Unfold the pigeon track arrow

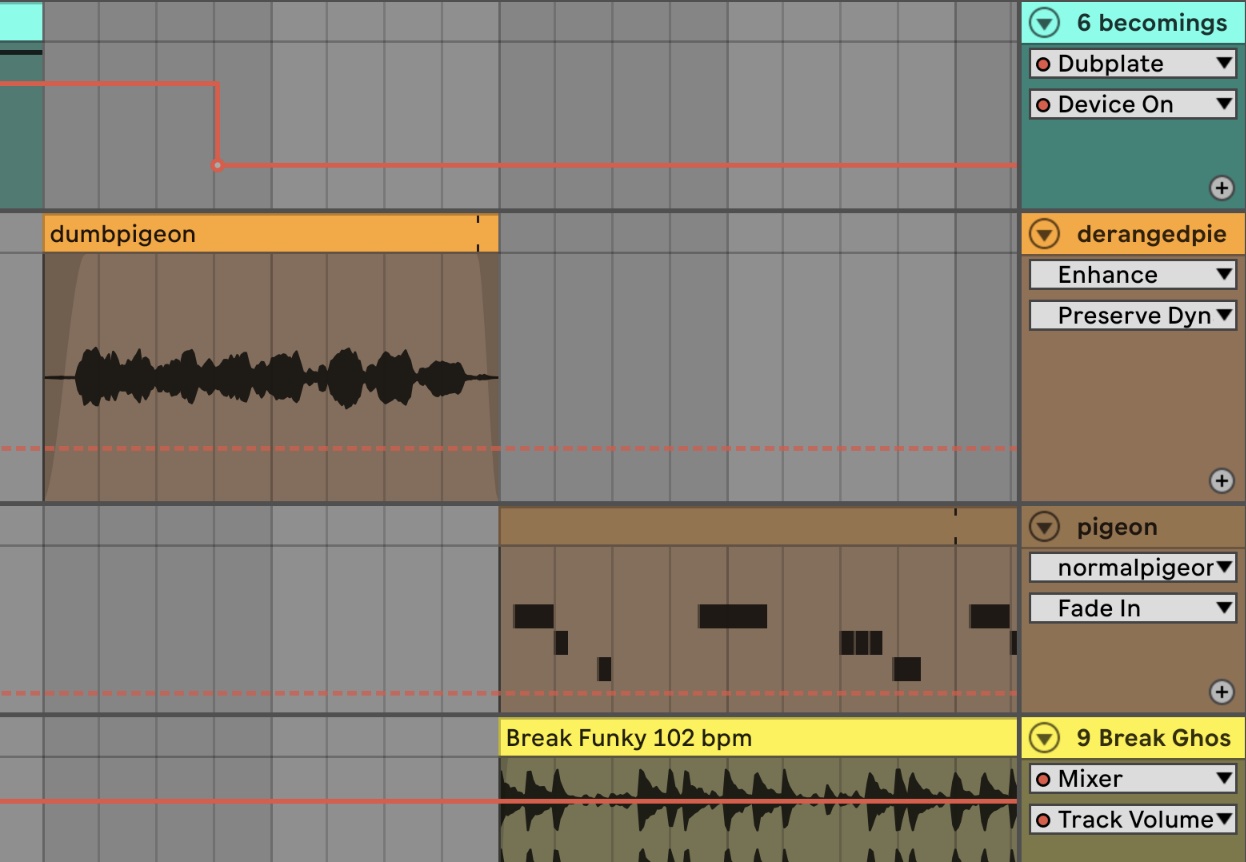[x=1044, y=526]
